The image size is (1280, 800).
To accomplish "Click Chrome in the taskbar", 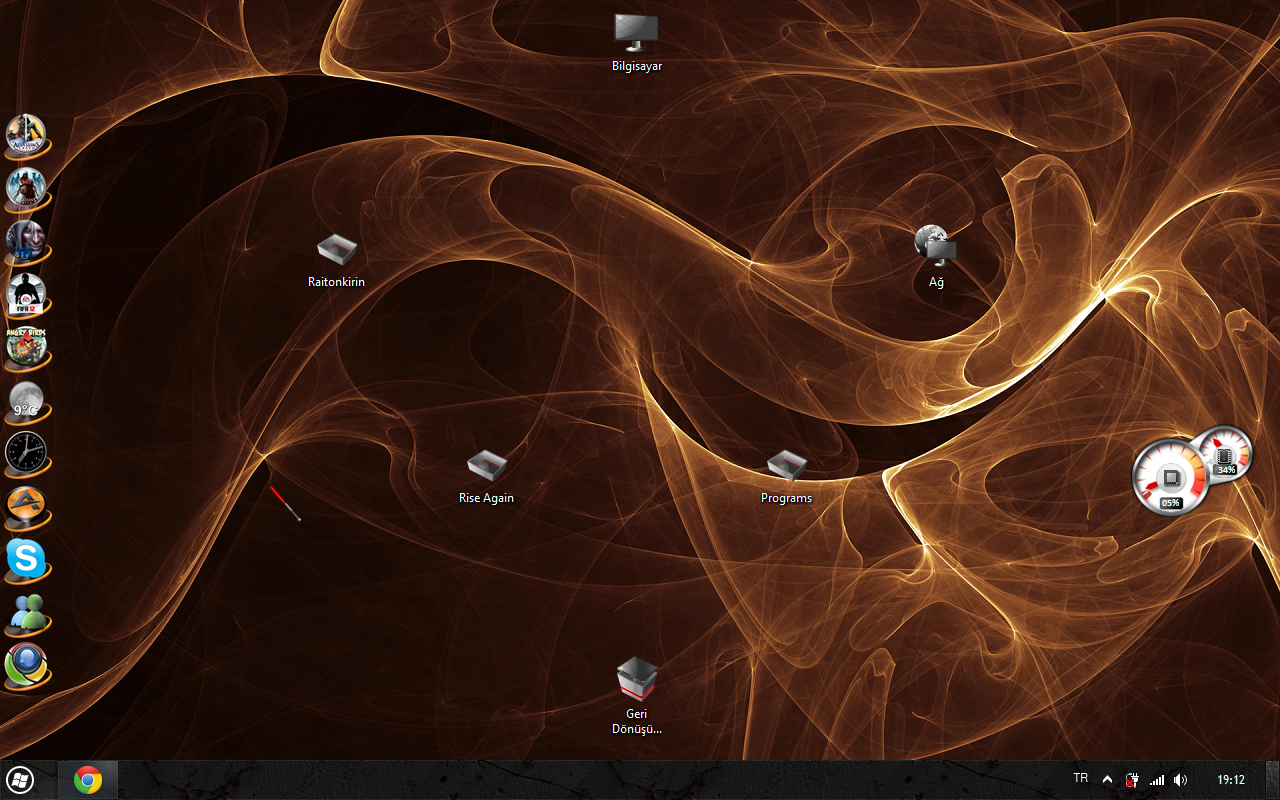I will click(88, 779).
